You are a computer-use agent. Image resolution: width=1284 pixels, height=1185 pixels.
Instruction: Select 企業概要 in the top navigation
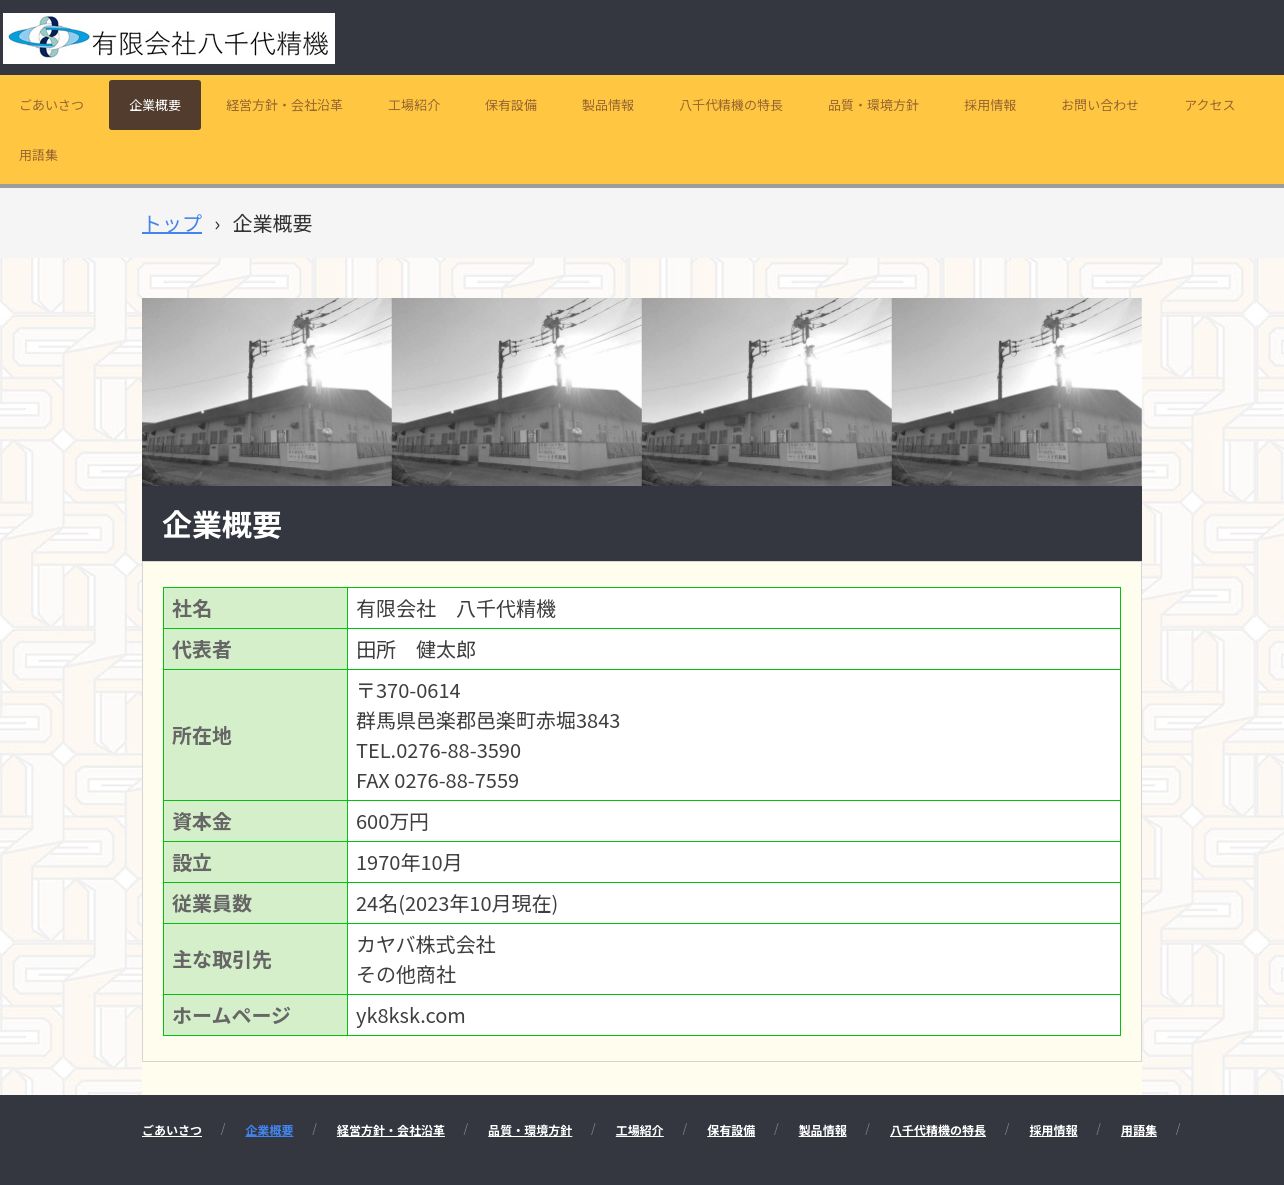tap(155, 105)
